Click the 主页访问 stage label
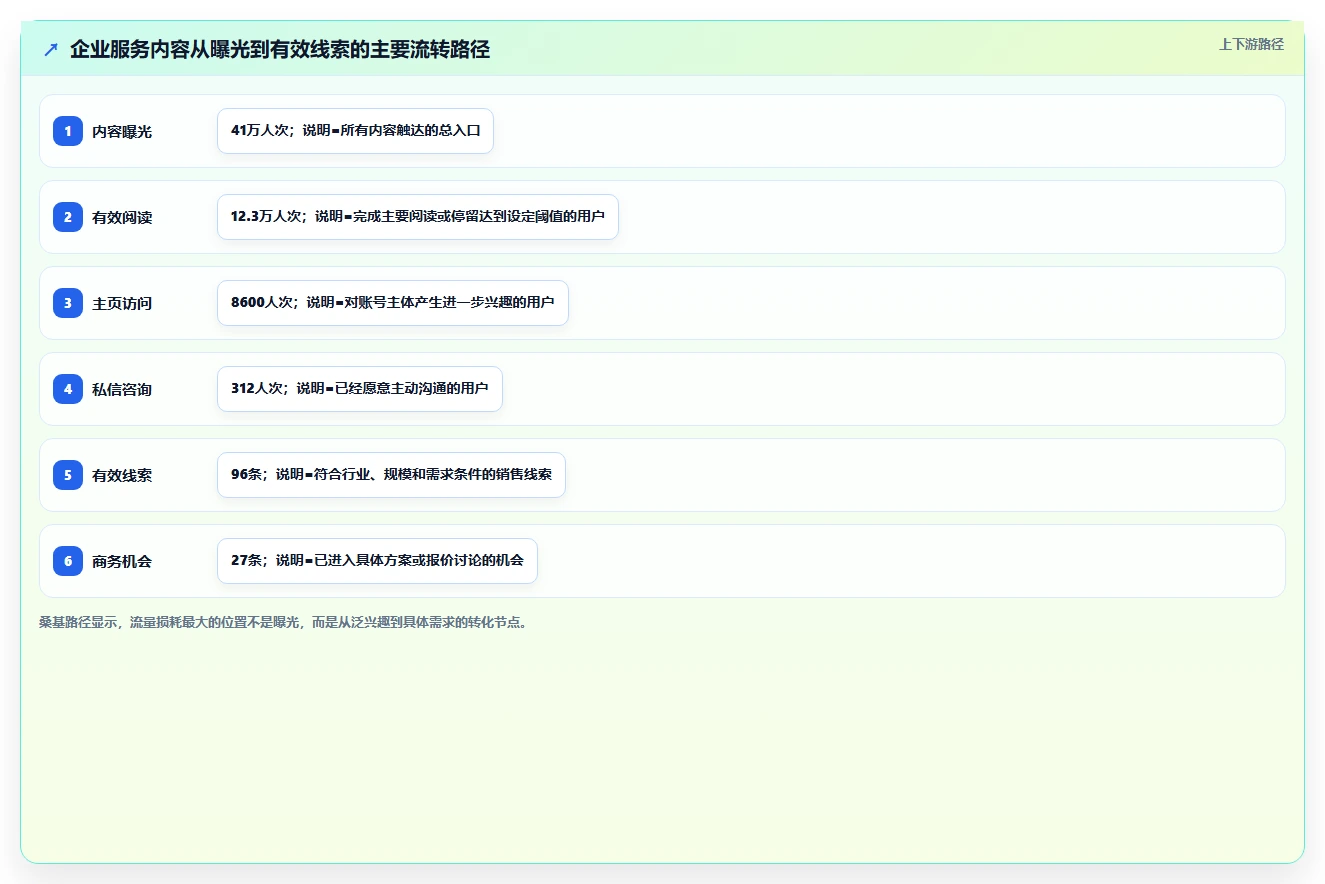 coord(122,303)
